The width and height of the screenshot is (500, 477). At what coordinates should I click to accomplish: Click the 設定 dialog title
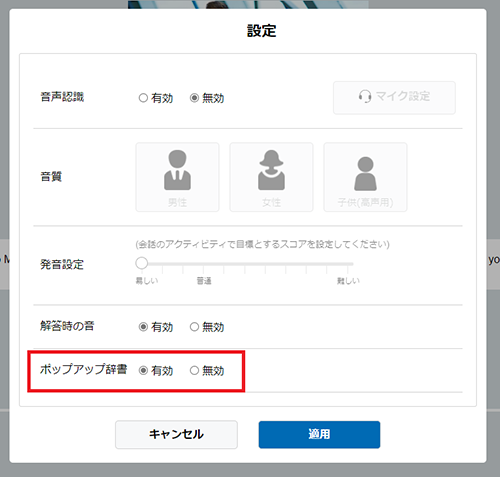pos(262,31)
